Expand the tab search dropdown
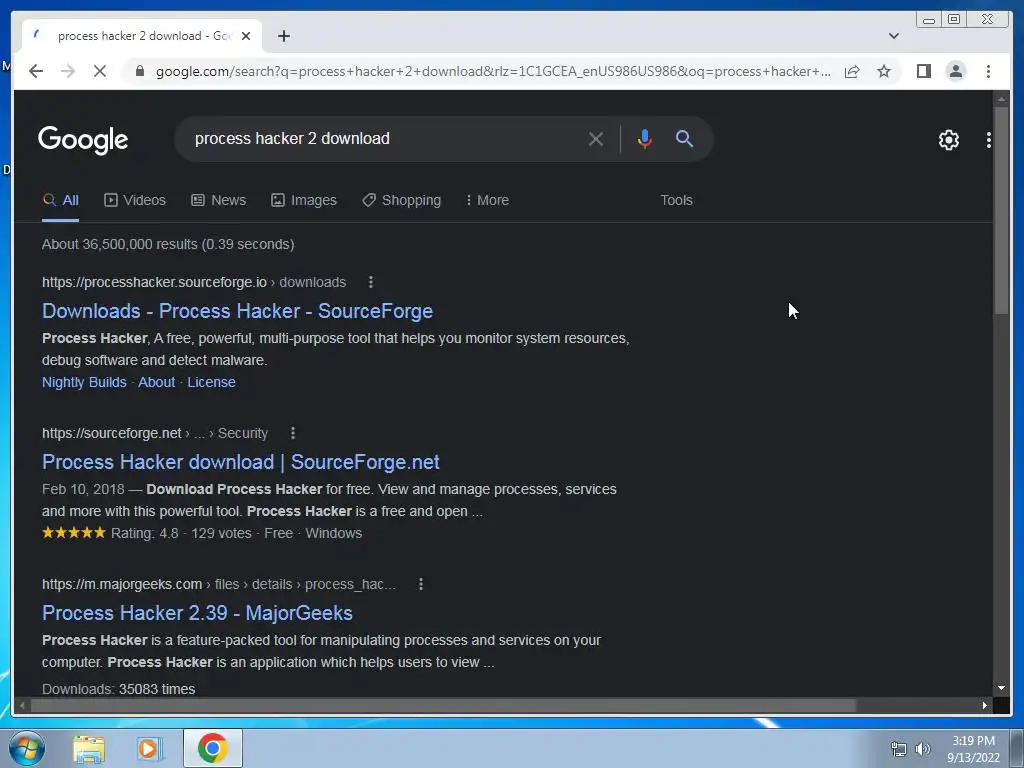1024x768 pixels. (x=893, y=36)
